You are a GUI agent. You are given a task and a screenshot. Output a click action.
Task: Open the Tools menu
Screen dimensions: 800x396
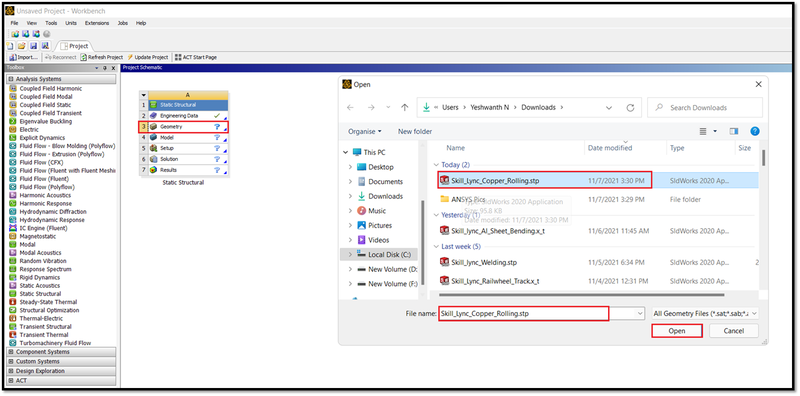click(51, 23)
